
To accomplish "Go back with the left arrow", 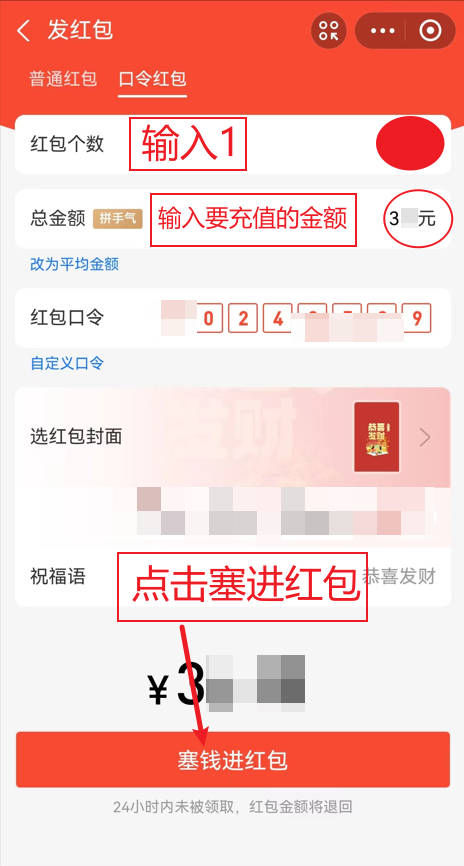I will (x=23, y=31).
